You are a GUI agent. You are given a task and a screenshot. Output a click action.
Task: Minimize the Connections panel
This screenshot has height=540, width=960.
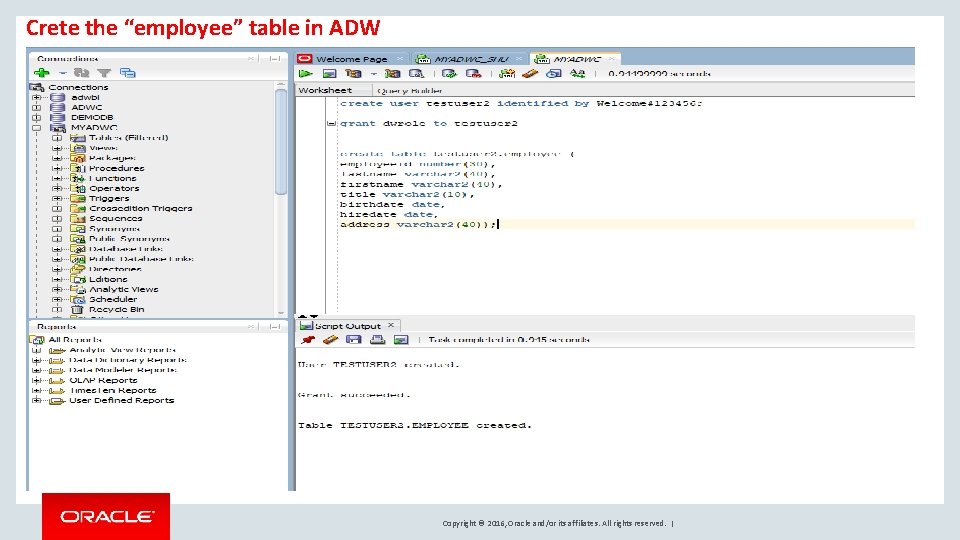pos(275,59)
